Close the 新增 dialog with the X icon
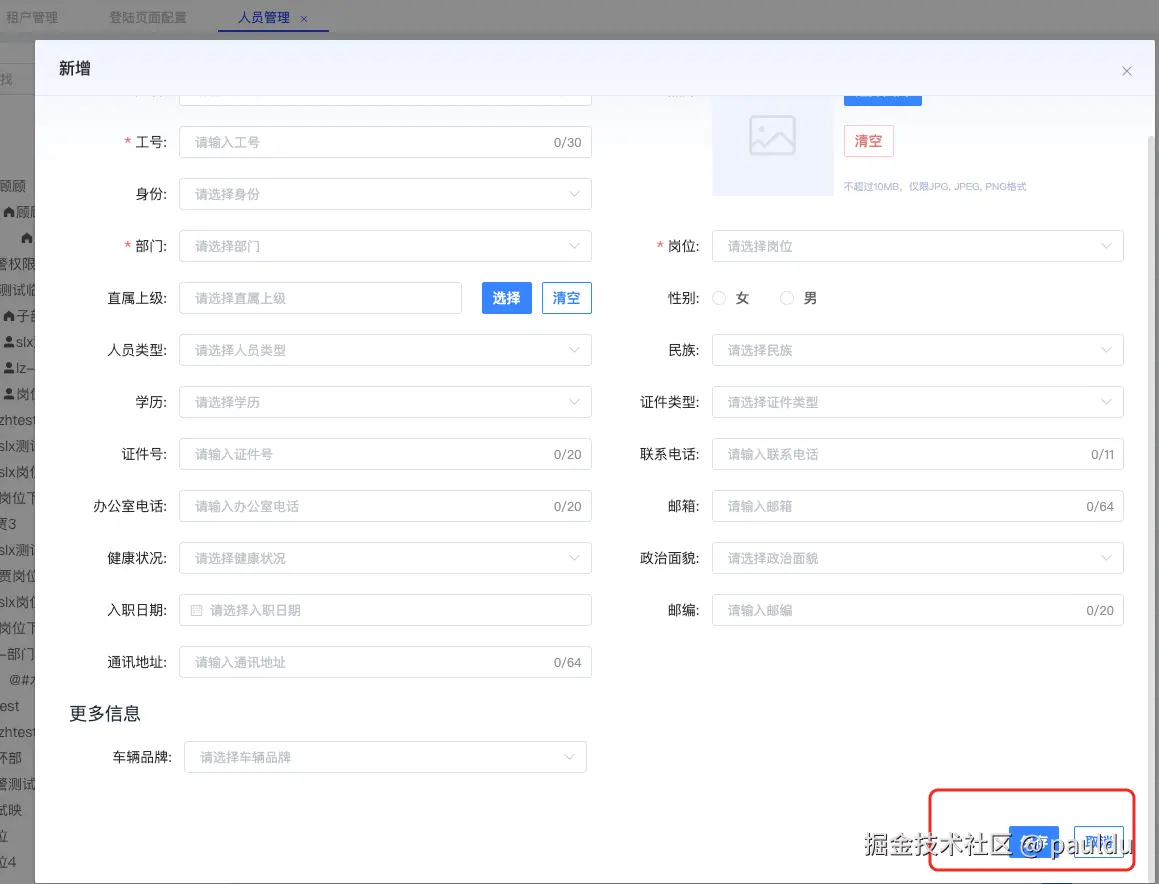This screenshot has height=884, width=1159. click(x=1126, y=71)
